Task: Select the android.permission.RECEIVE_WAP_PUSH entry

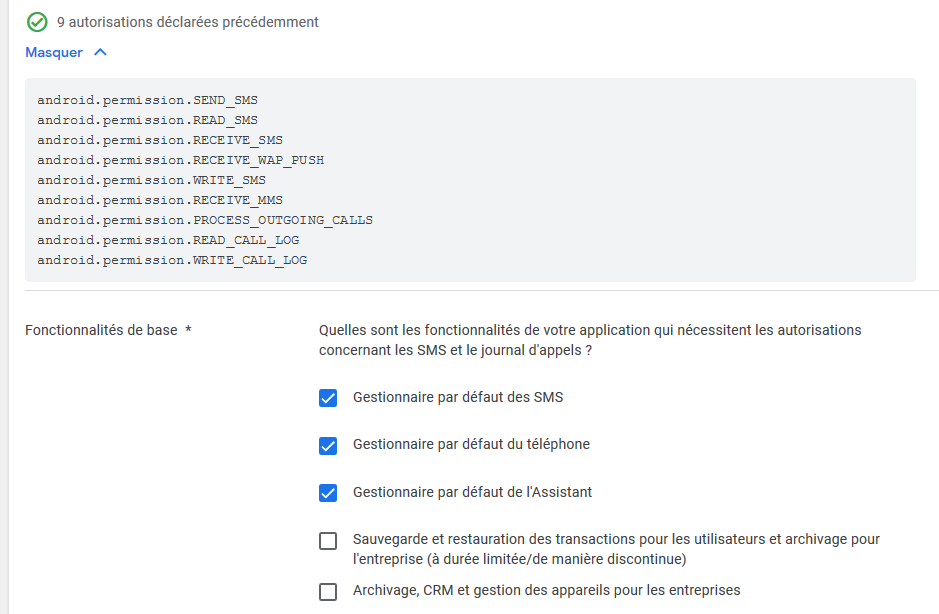Action: pos(180,160)
